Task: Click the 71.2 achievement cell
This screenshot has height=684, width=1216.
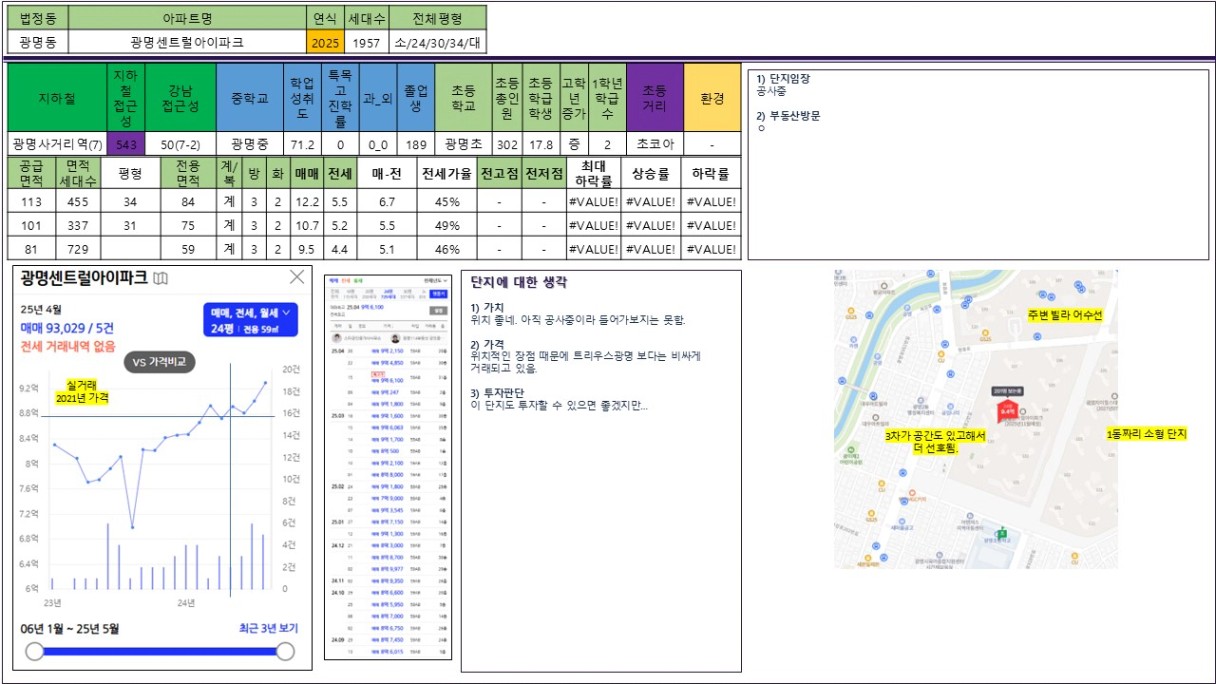Action: point(302,144)
